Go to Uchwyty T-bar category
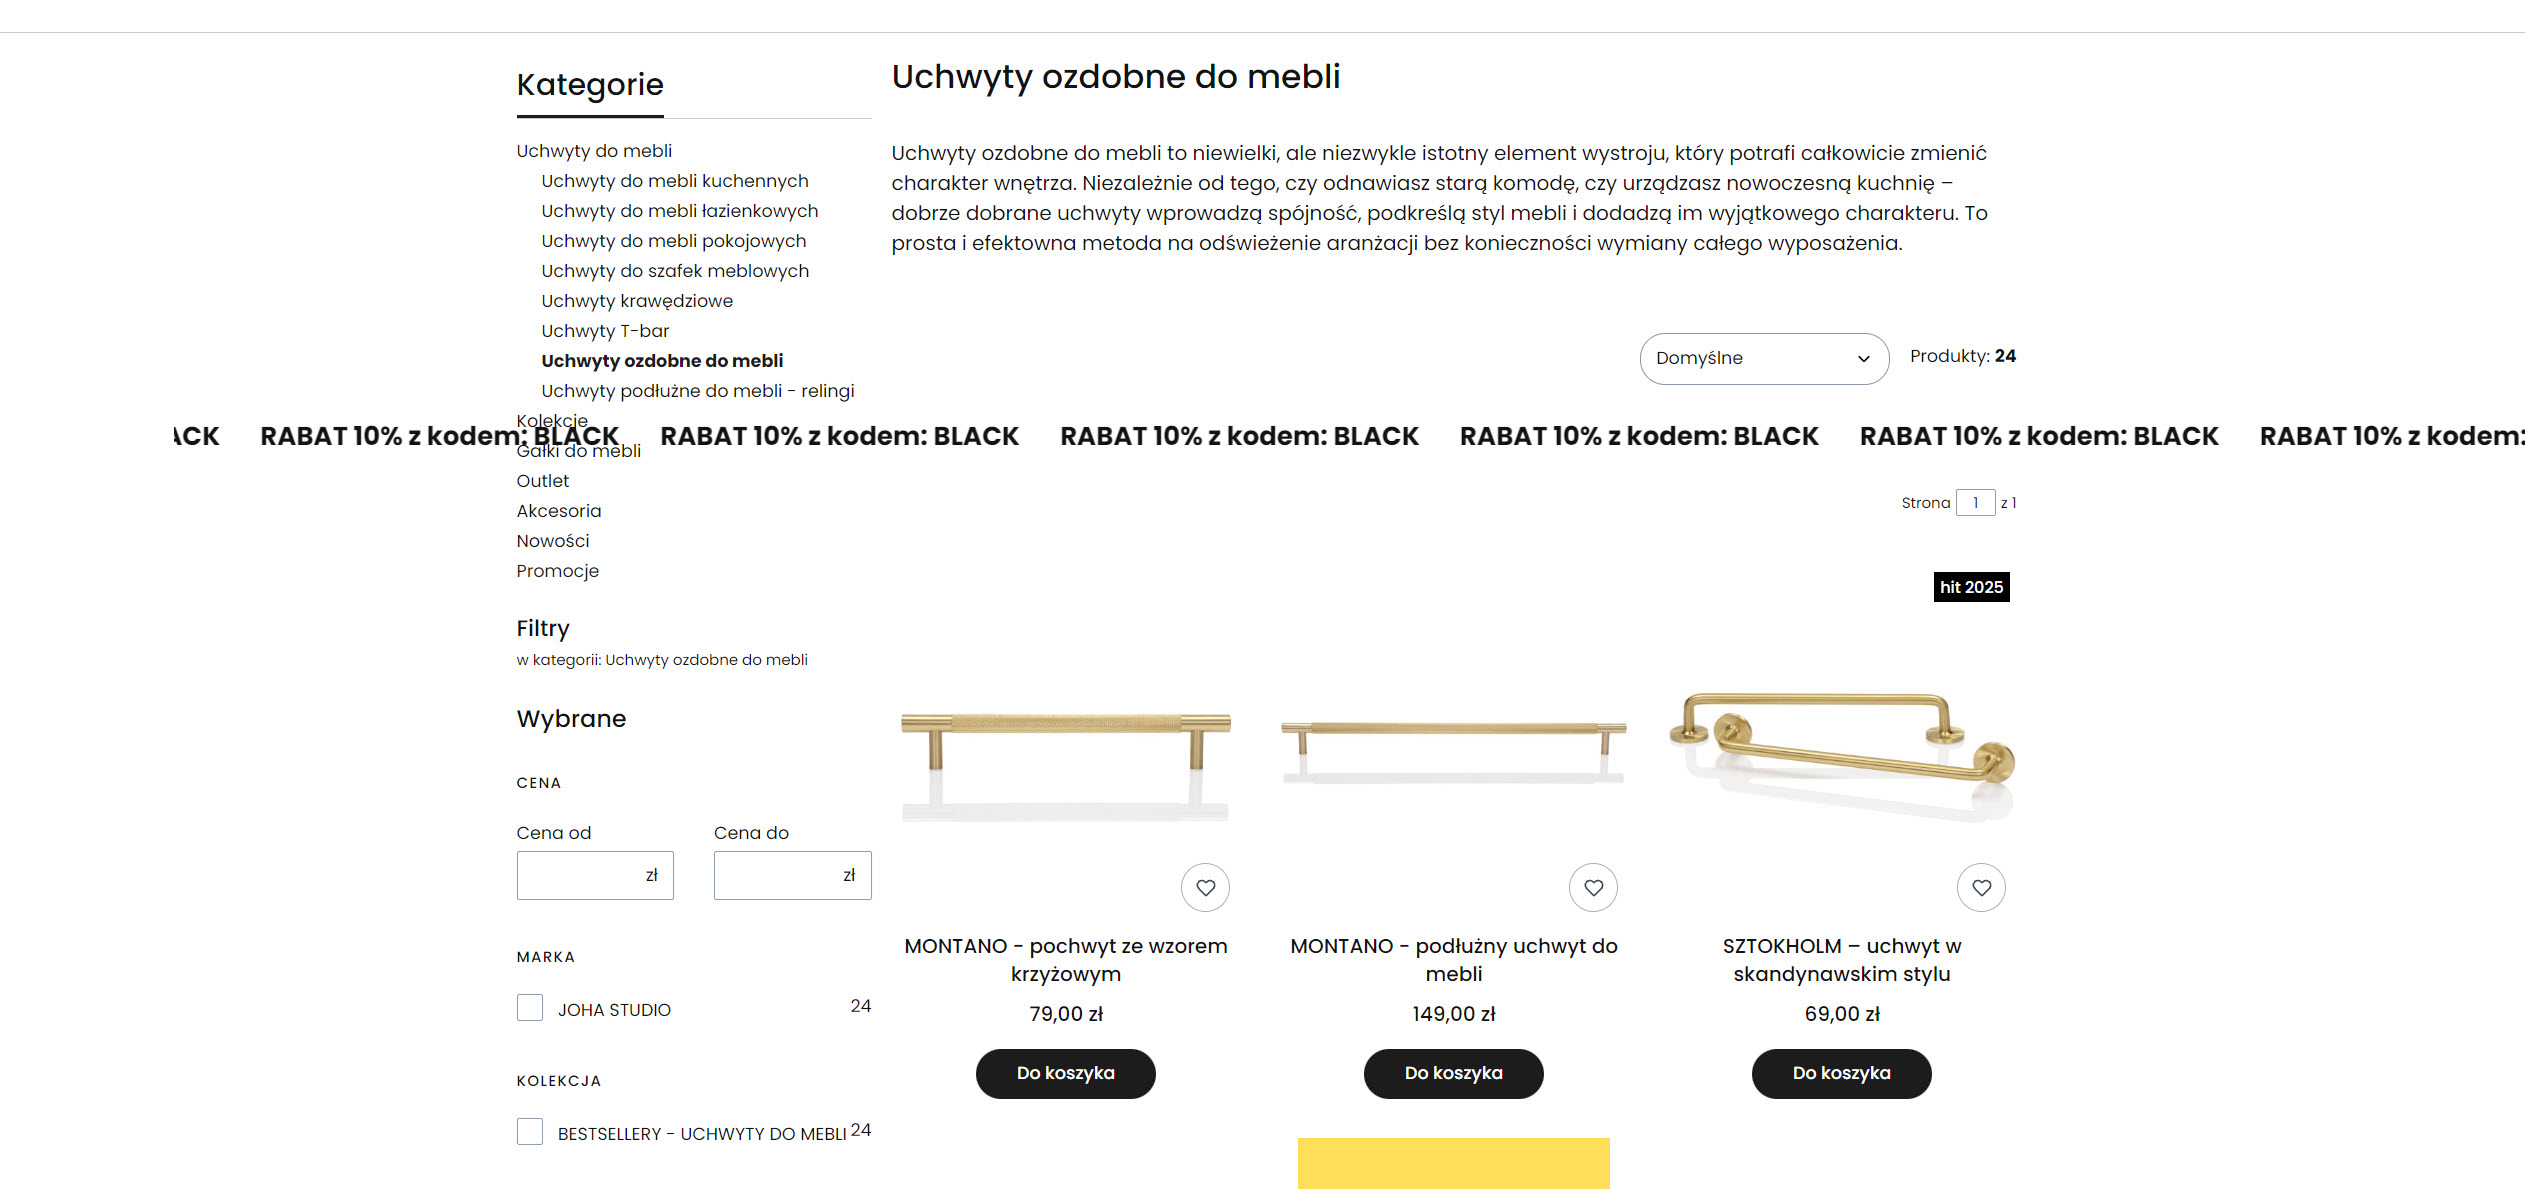This screenshot has width=2525, height=1189. [605, 331]
